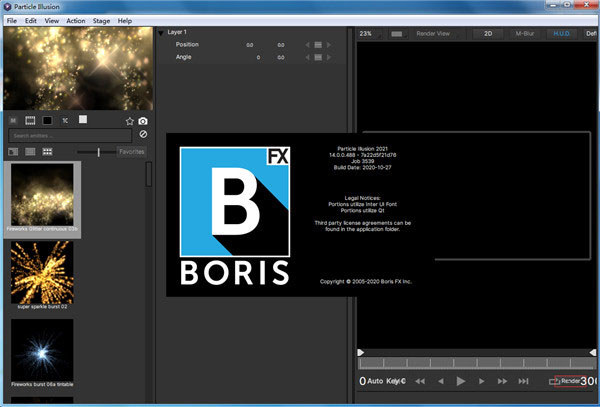600x407 pixels.
Task: Open the Position property options menu
Action: [318, 45]
